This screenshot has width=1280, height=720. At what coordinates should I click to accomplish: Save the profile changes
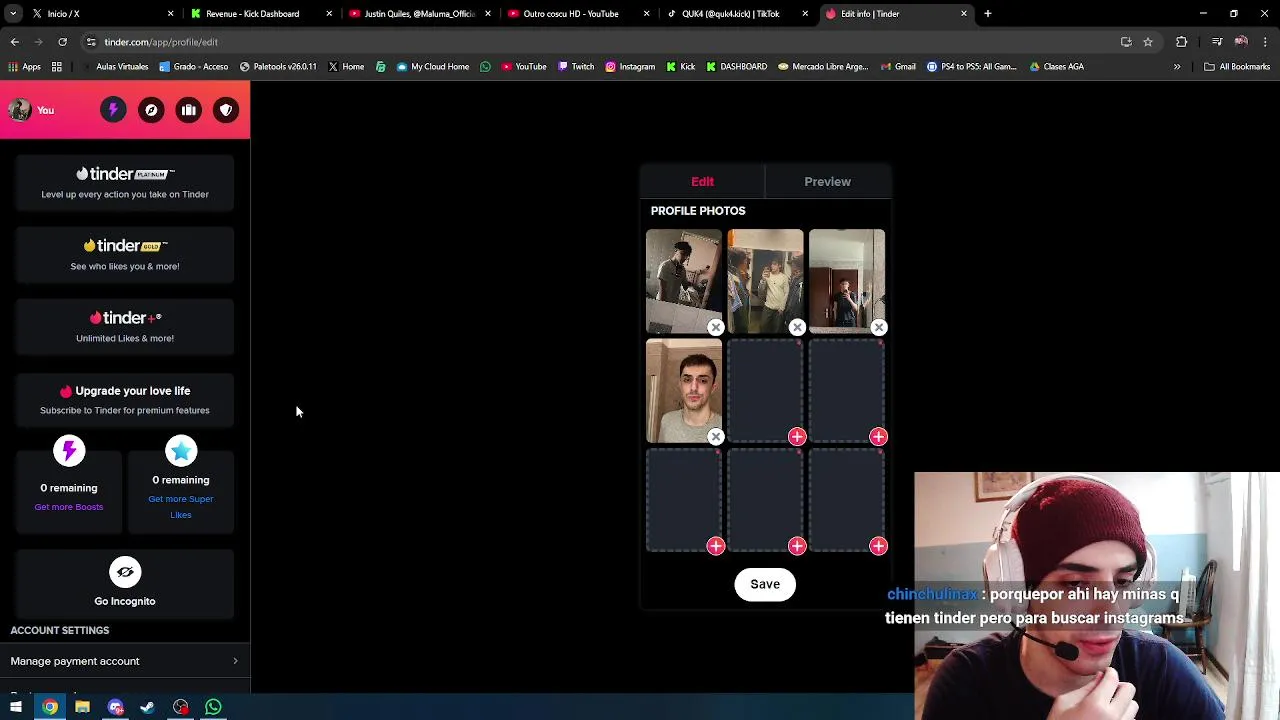(765, 584)
